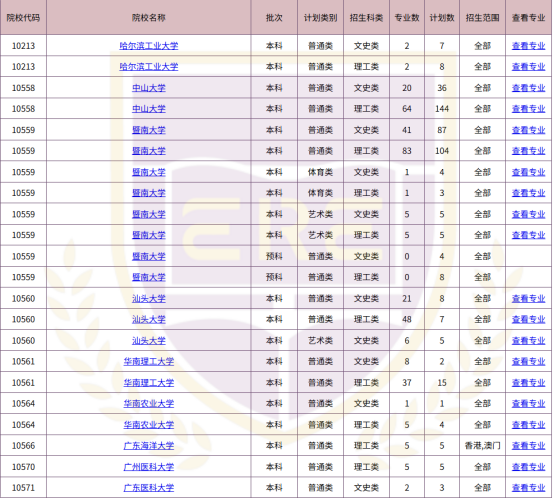Click 查看专业 for 暨南大学 普通类 文史类

[529, 130]
